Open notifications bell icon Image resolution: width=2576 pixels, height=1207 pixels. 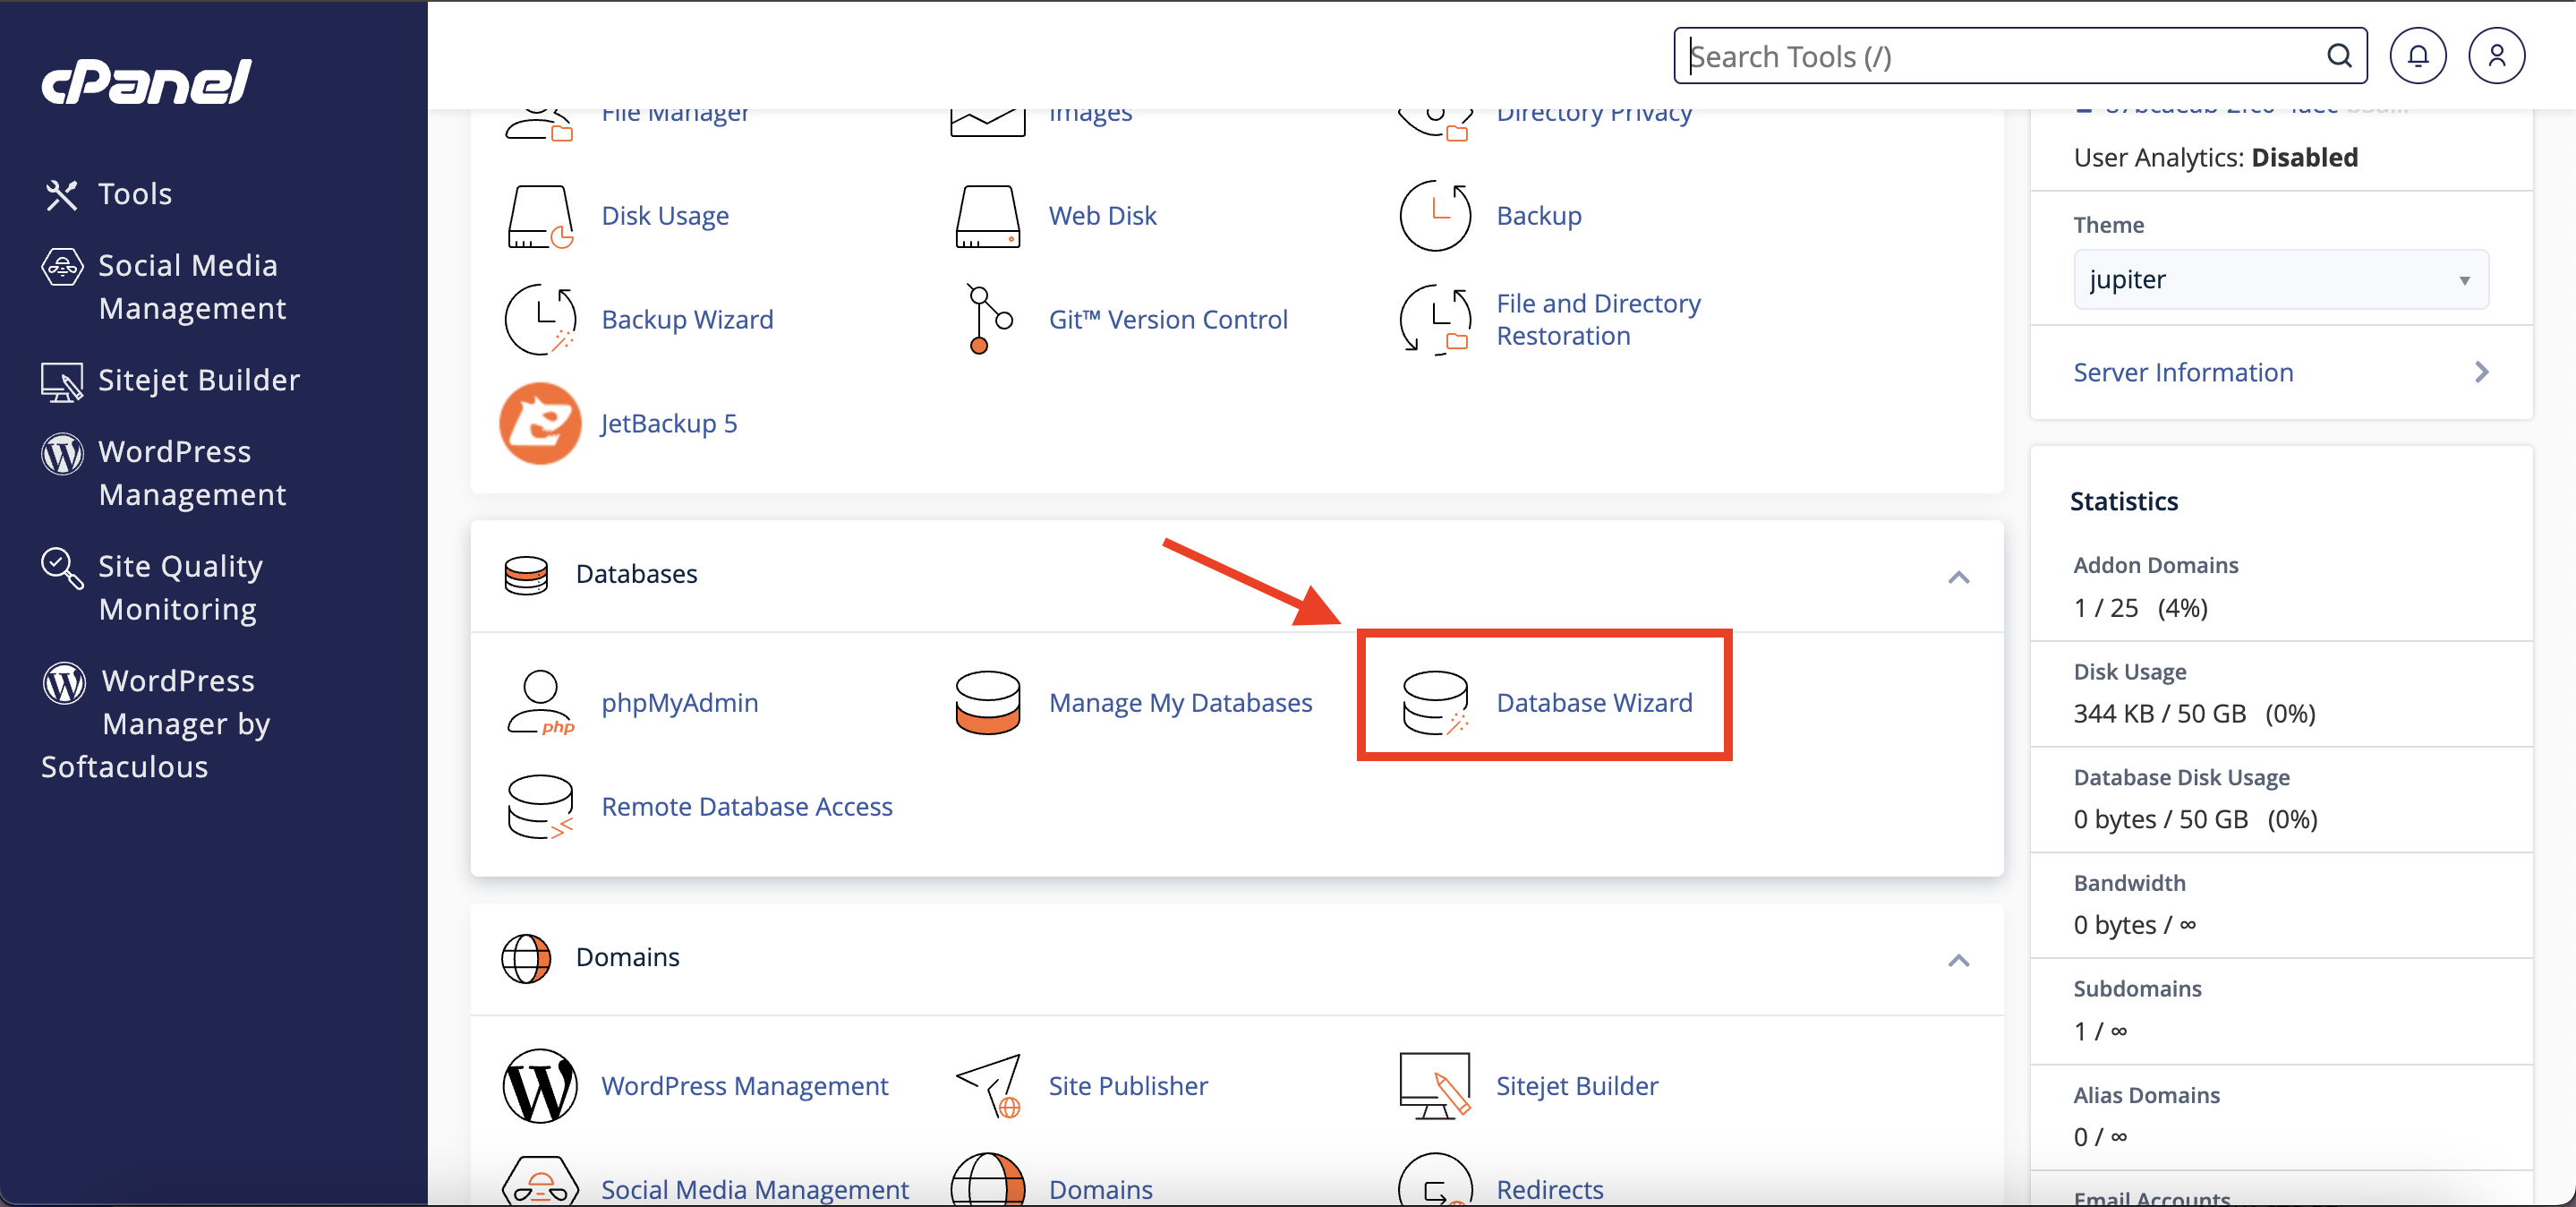(2417, 56)
